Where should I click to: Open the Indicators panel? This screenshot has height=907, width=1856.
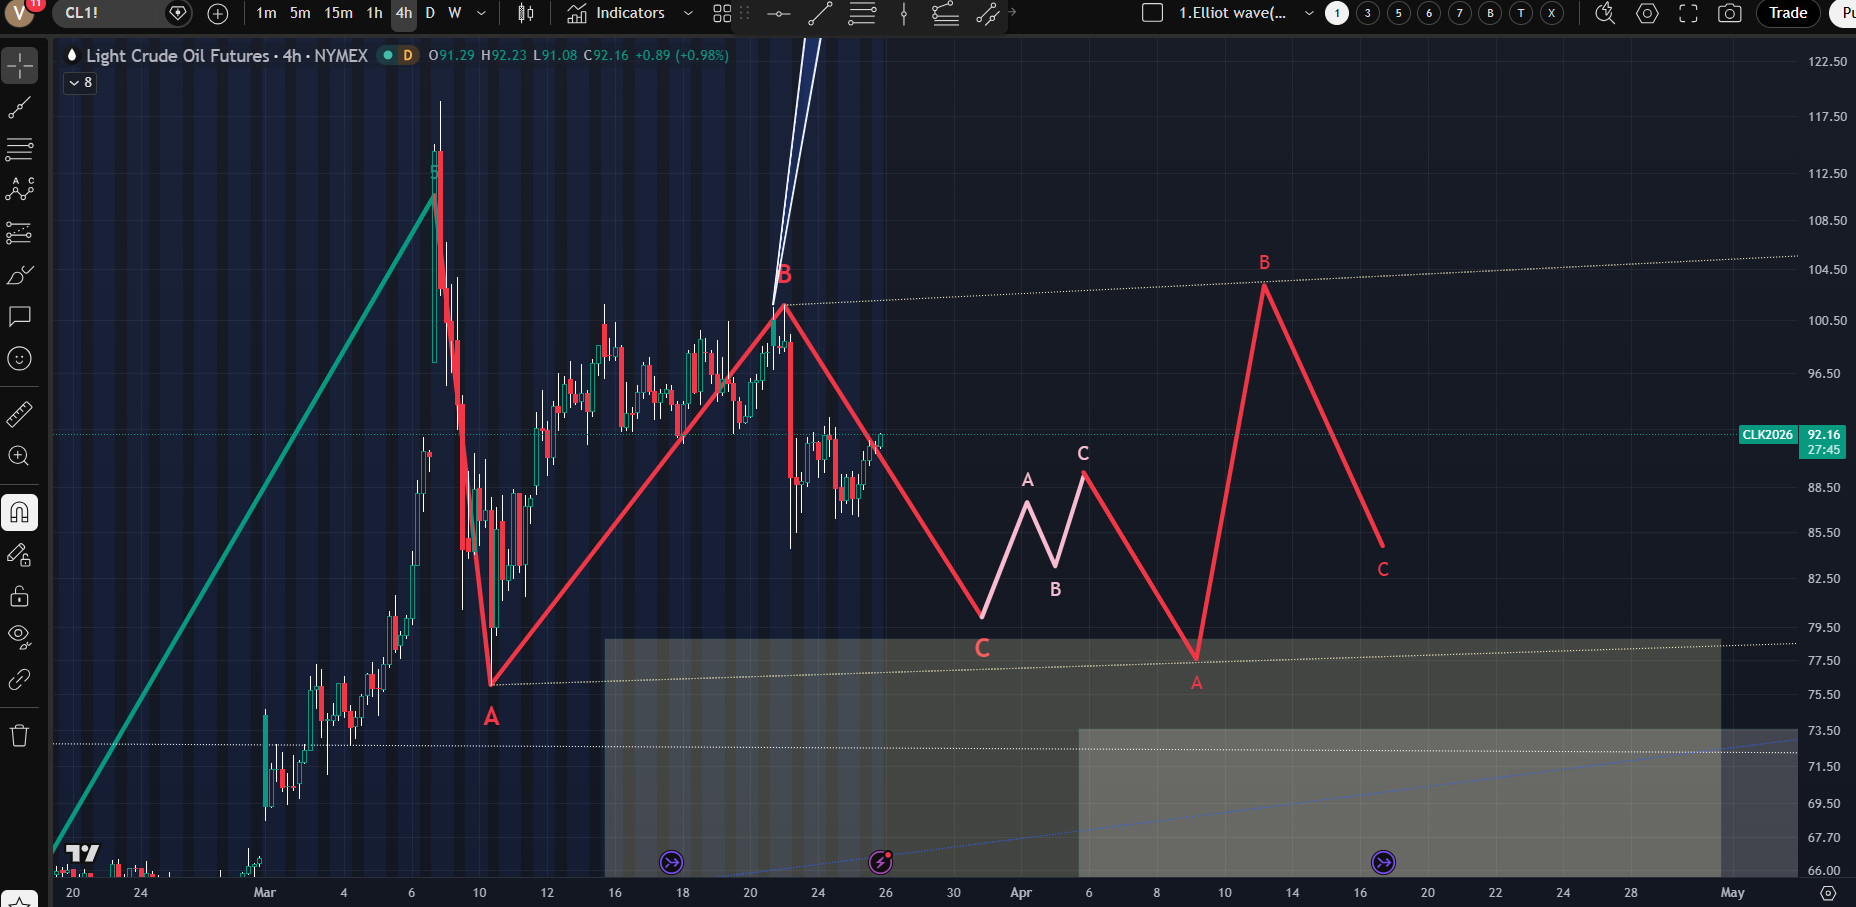click(616, 13)
